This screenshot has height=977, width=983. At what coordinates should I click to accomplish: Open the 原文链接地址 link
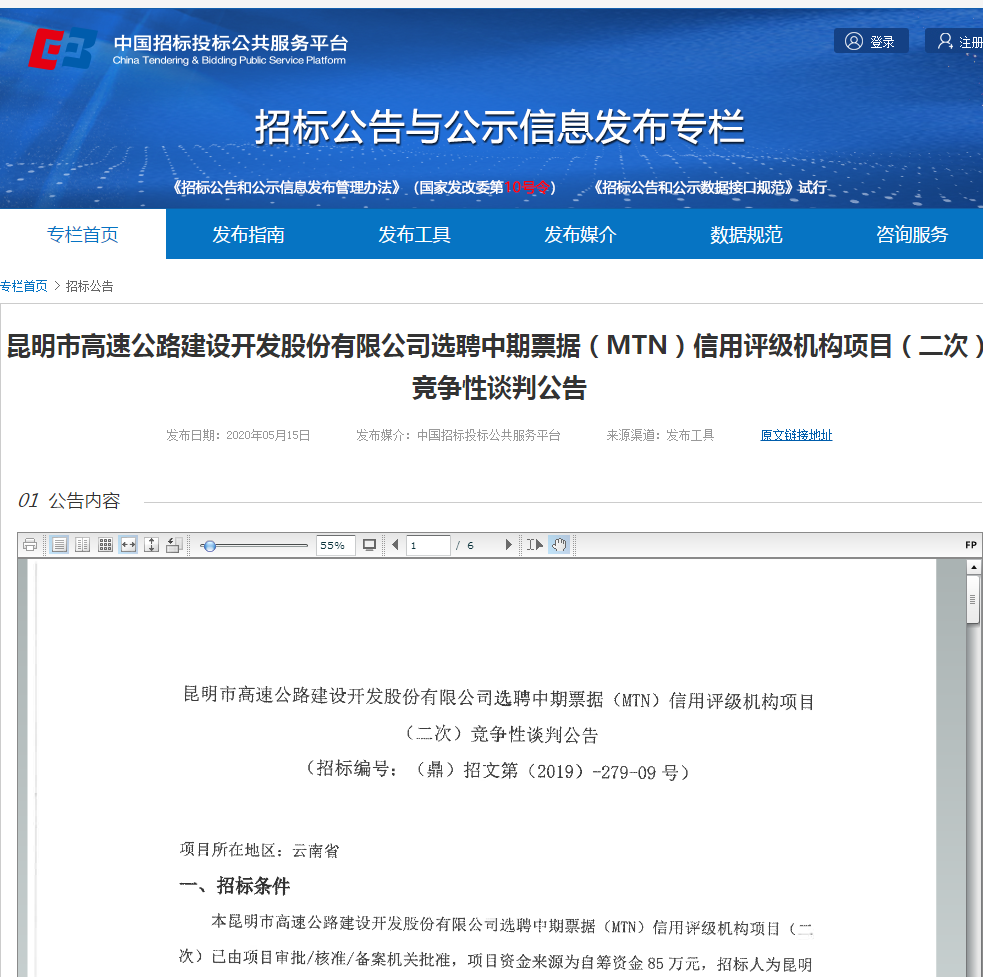click(796, 435)
